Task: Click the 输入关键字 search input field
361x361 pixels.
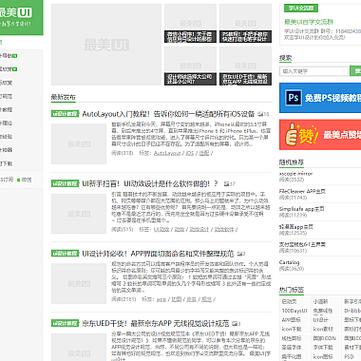Action: [314, 71]
